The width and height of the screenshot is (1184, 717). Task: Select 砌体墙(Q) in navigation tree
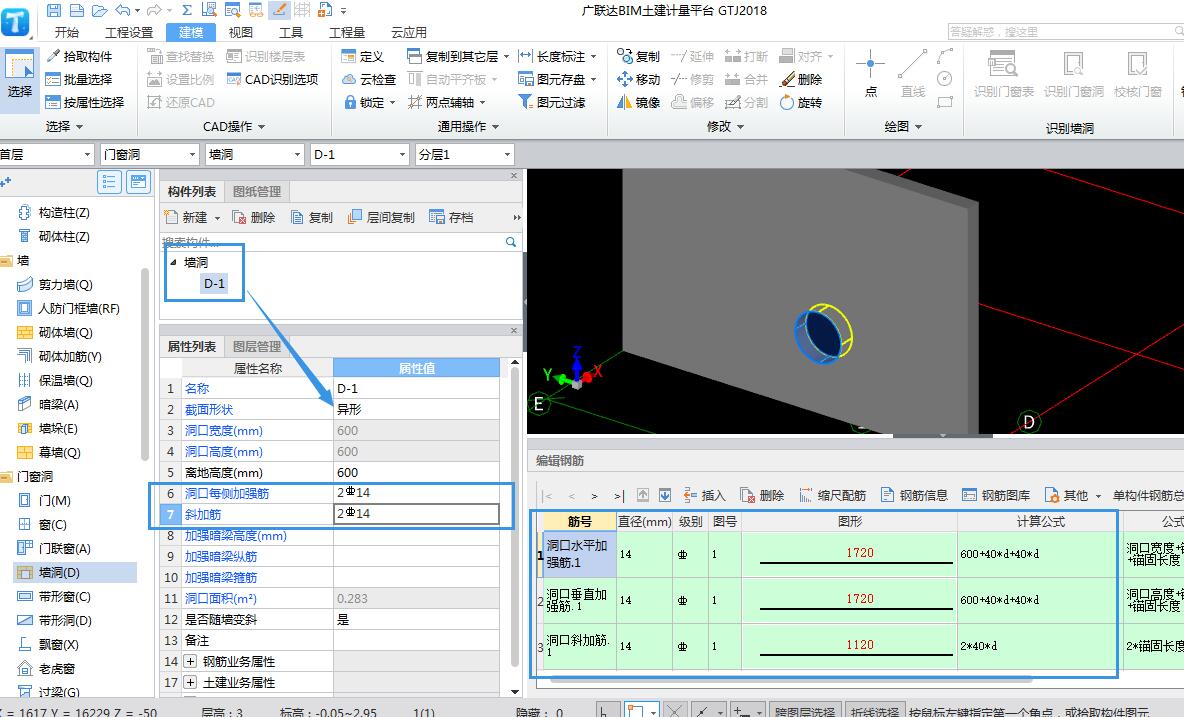65,332
